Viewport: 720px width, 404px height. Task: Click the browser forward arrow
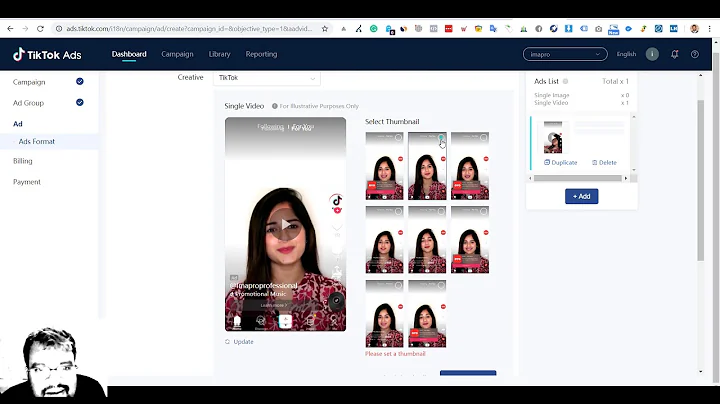pyautogui.click(x=25, y=28)
